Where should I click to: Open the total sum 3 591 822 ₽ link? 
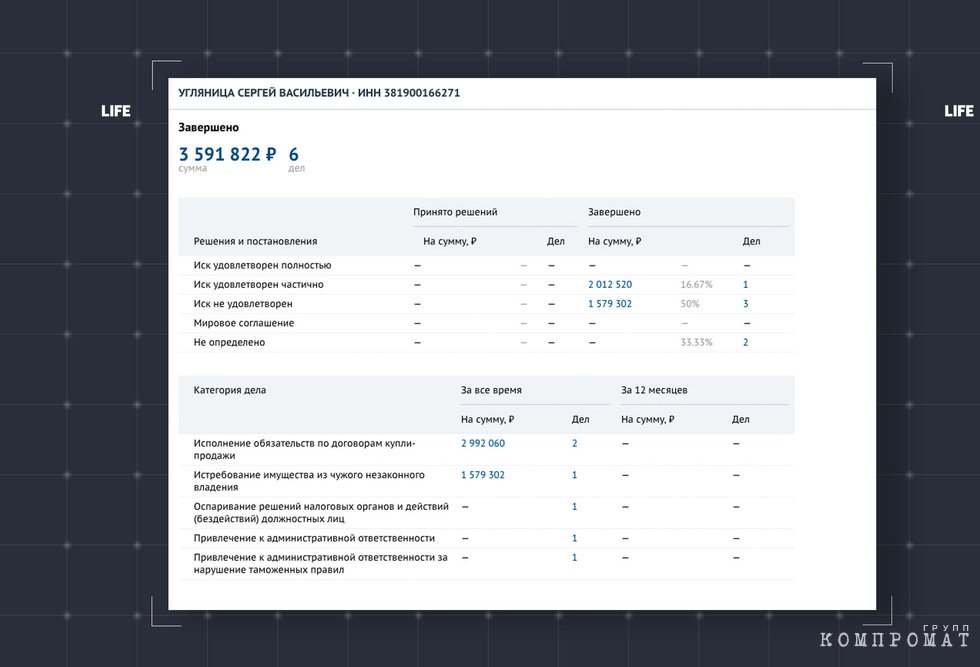click(227, 154)
